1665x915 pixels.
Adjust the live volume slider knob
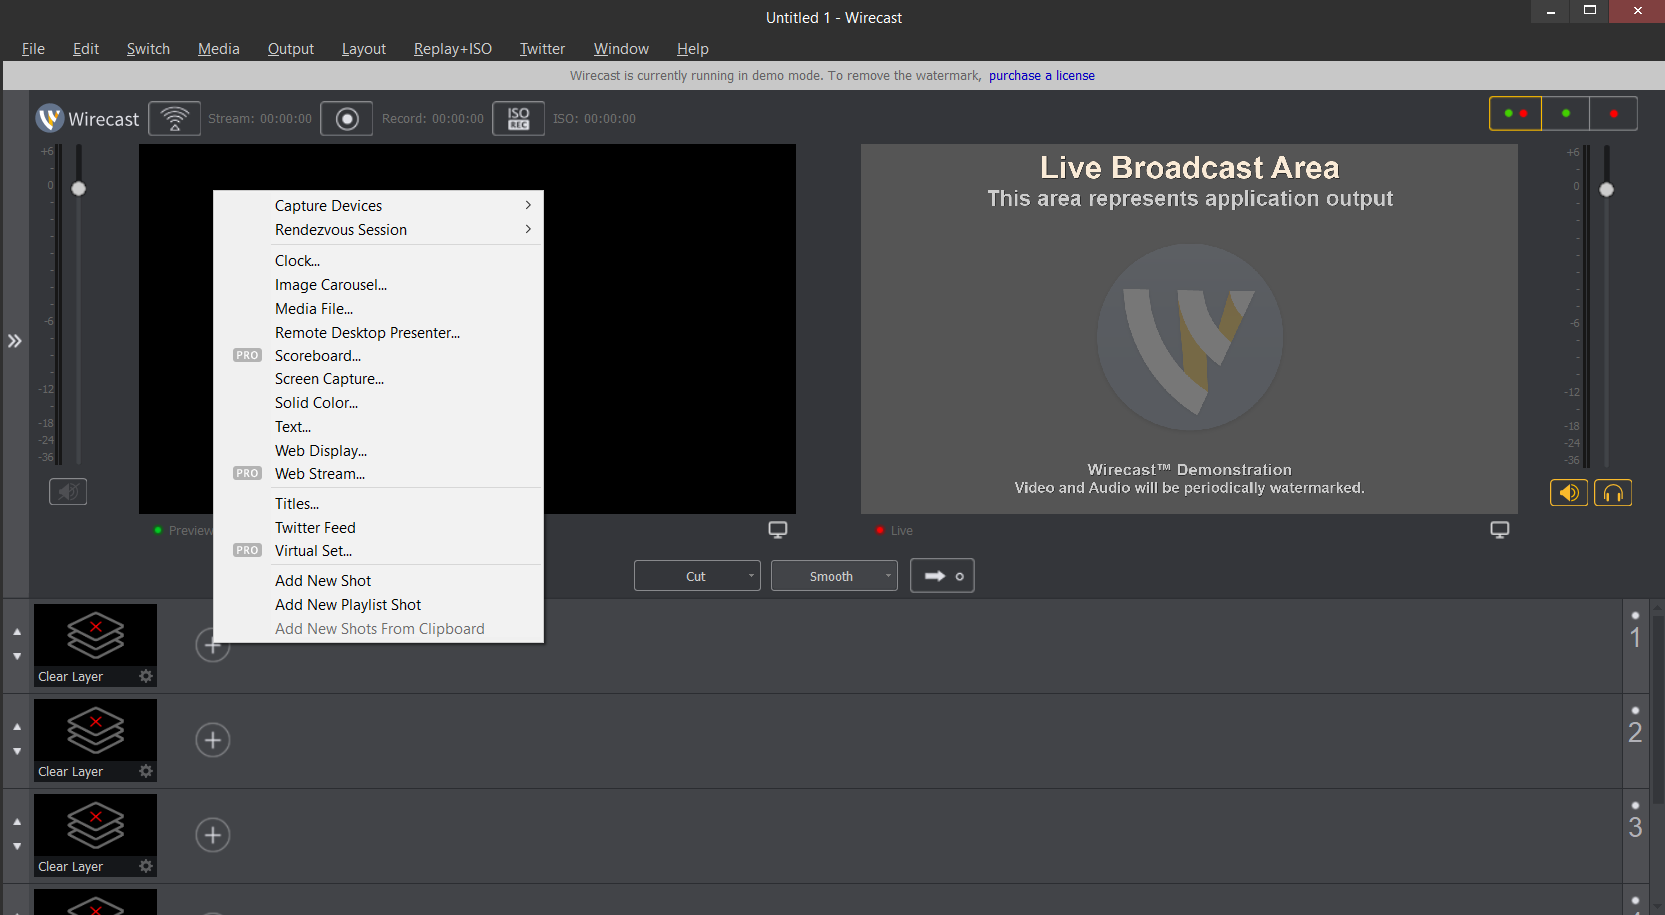tap(1606, 189)
